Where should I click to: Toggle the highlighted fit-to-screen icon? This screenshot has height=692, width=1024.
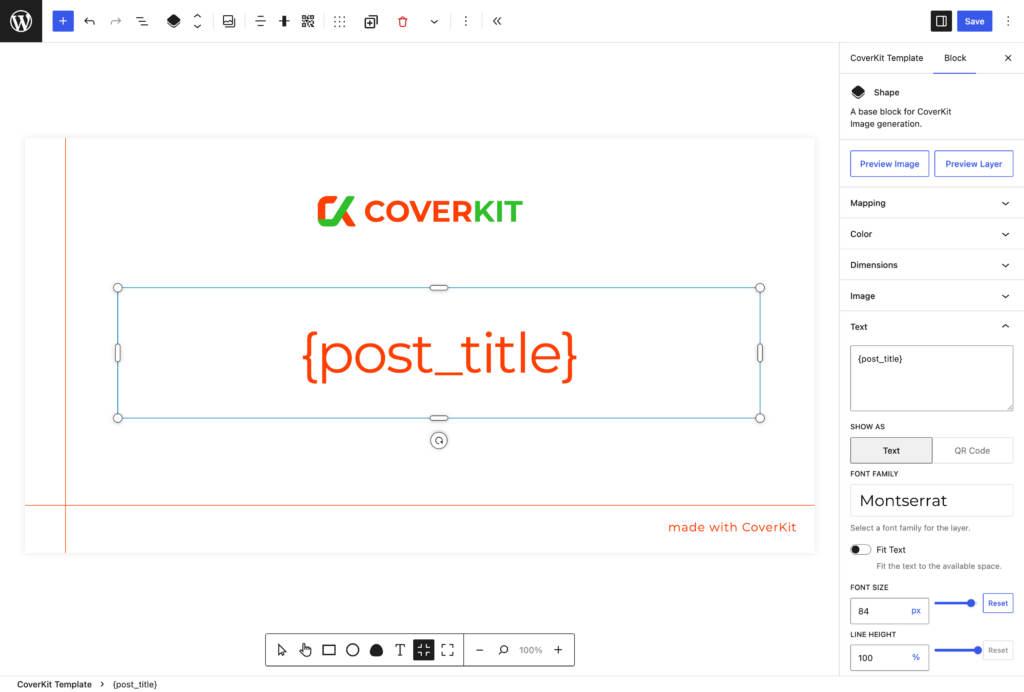pyautogui.click(x=424, y=650)
